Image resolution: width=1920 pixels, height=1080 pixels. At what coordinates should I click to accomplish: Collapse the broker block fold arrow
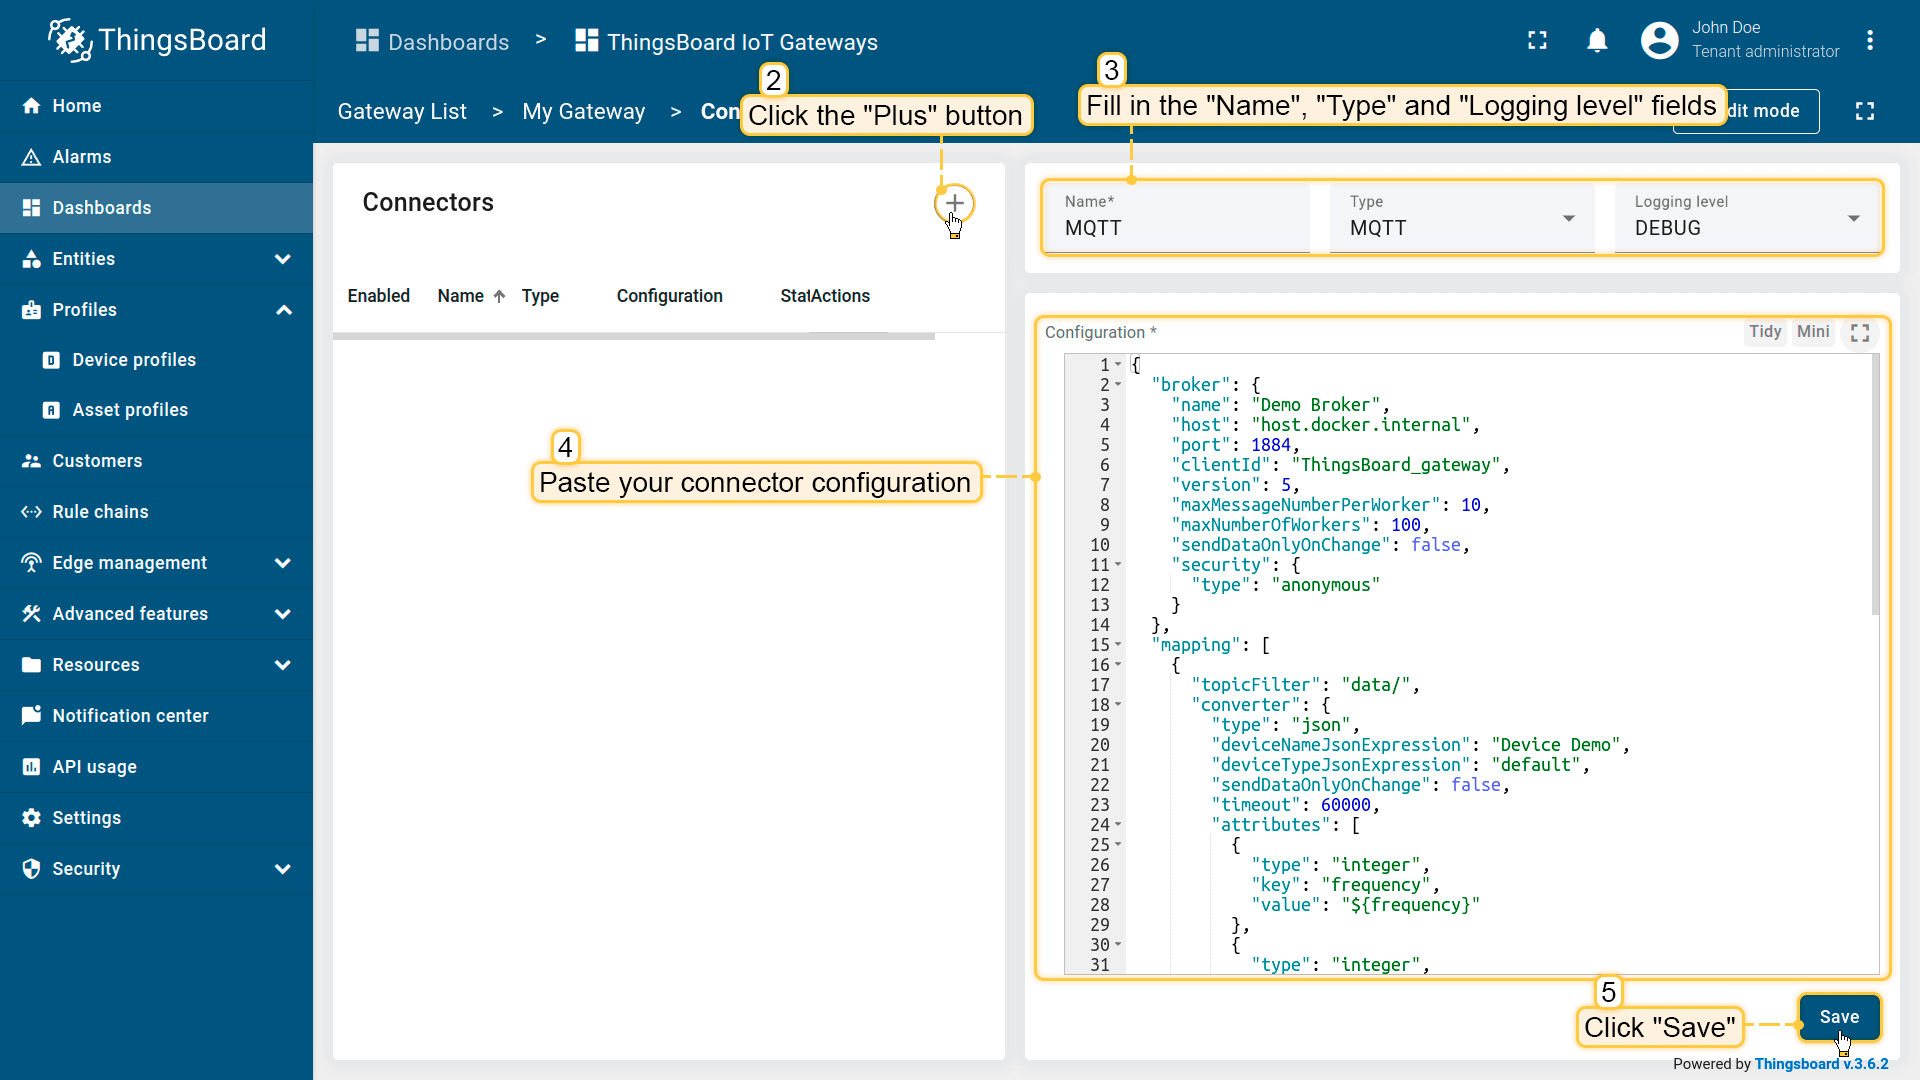click(x=1118, y=385)
